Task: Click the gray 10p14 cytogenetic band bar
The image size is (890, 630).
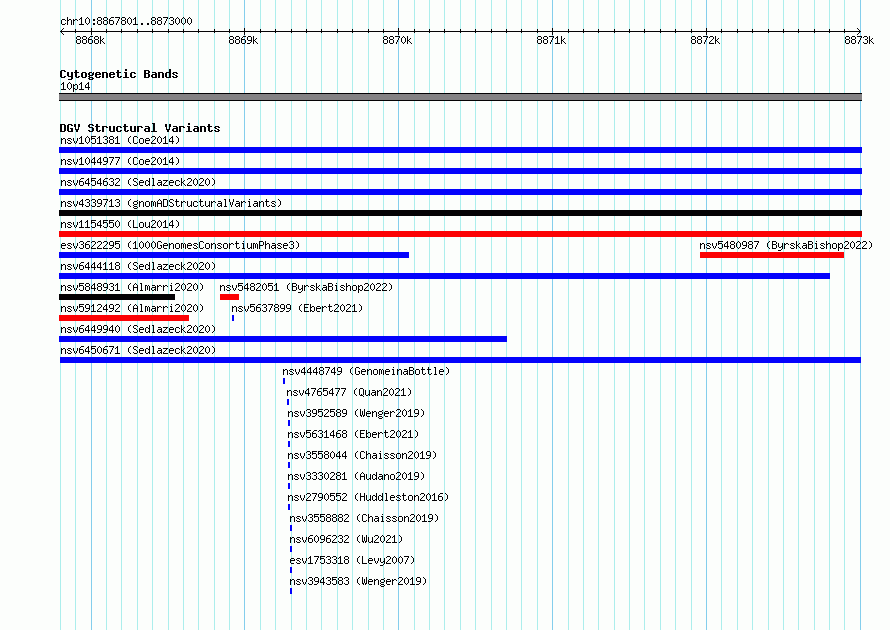Action: pos(460,97)
